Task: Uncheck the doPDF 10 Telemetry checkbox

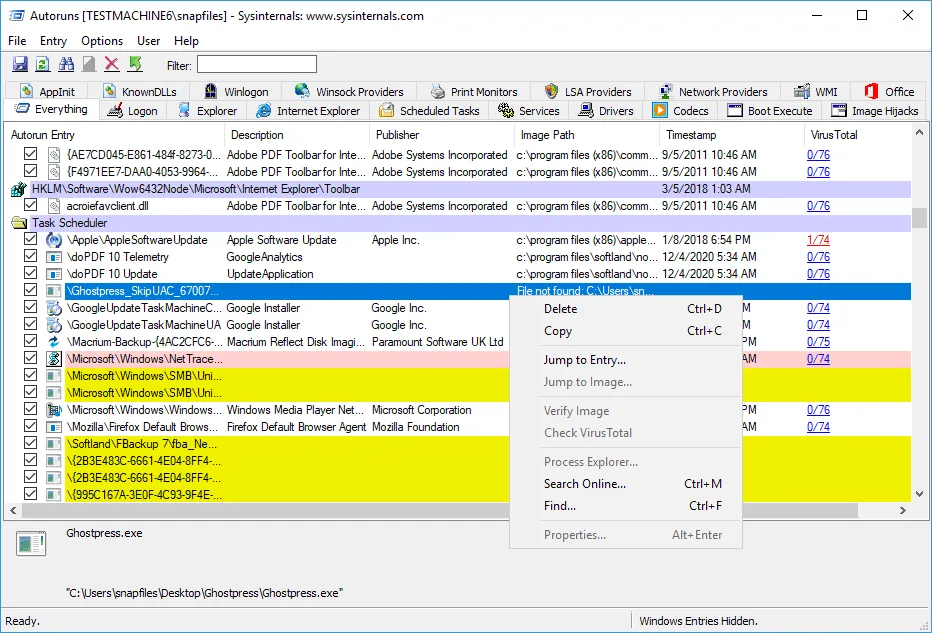Action: [x=30, y=256]
